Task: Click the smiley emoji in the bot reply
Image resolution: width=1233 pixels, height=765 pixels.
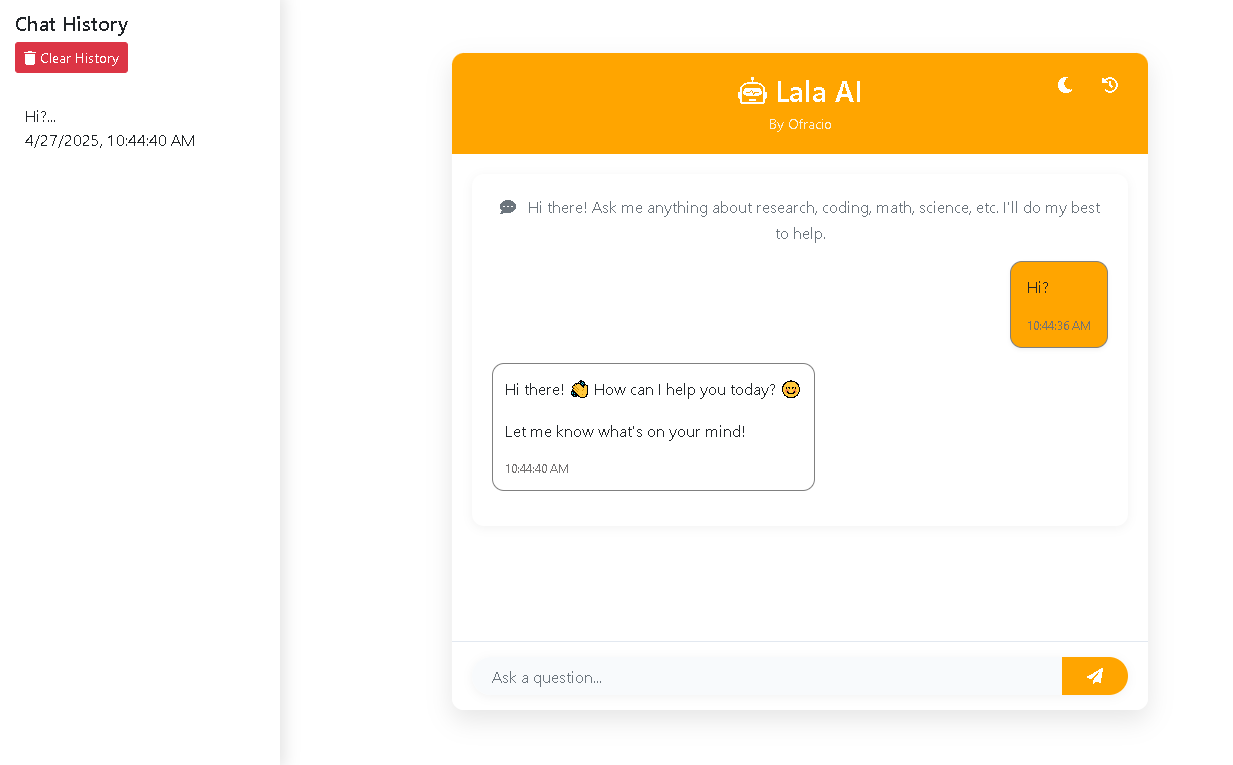Action: pyautogui.click(x=791, y=389)
